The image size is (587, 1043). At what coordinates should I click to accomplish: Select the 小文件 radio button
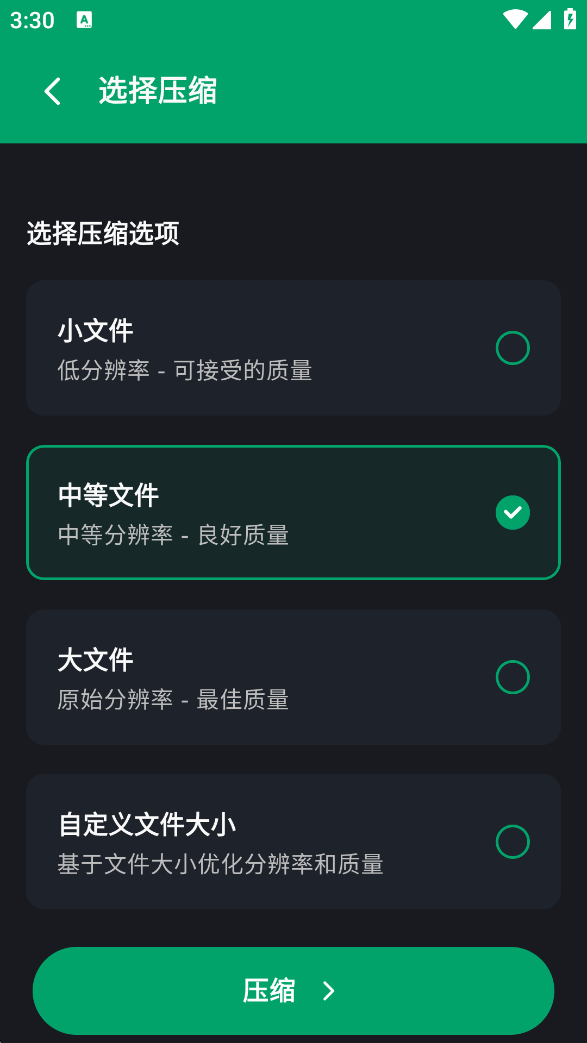[513, 348]
